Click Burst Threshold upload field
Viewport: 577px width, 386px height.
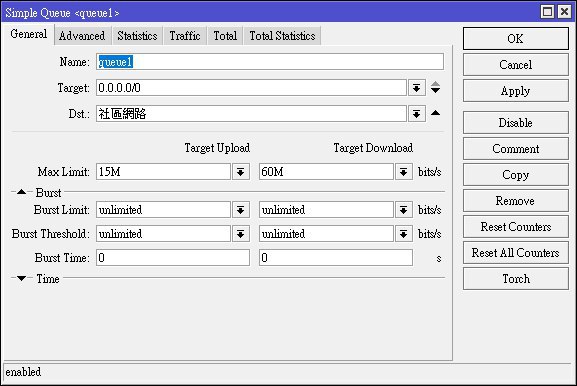[163, 234]
